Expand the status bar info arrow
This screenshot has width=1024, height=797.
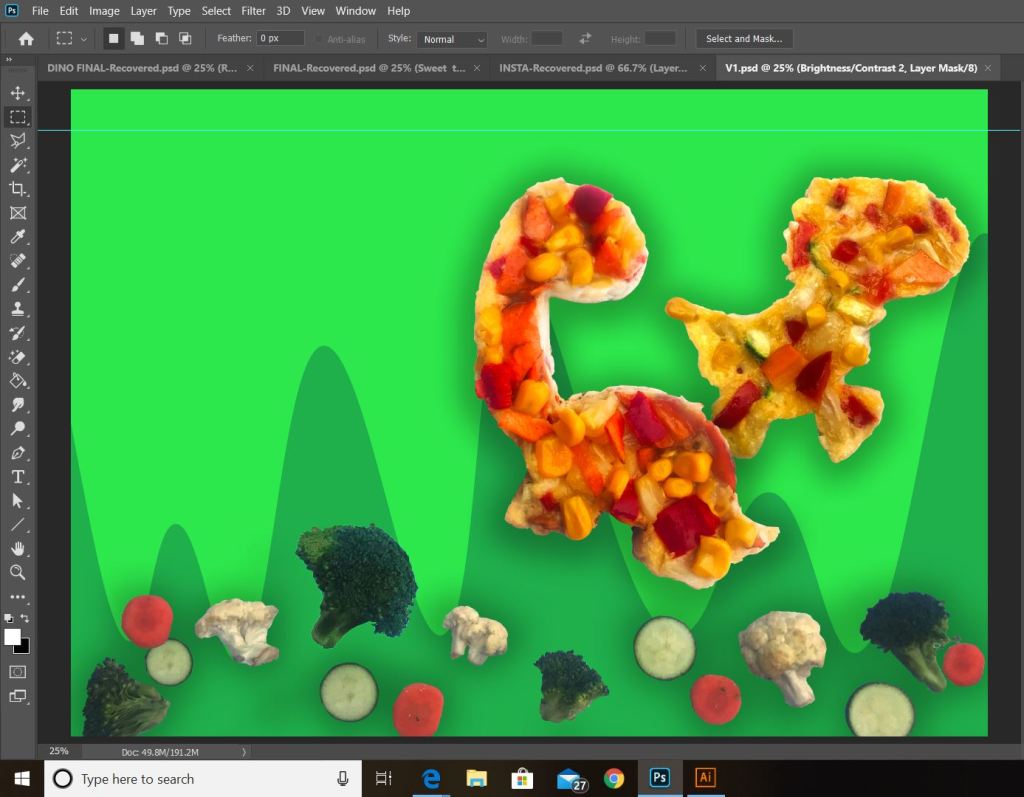click(244, 752)
